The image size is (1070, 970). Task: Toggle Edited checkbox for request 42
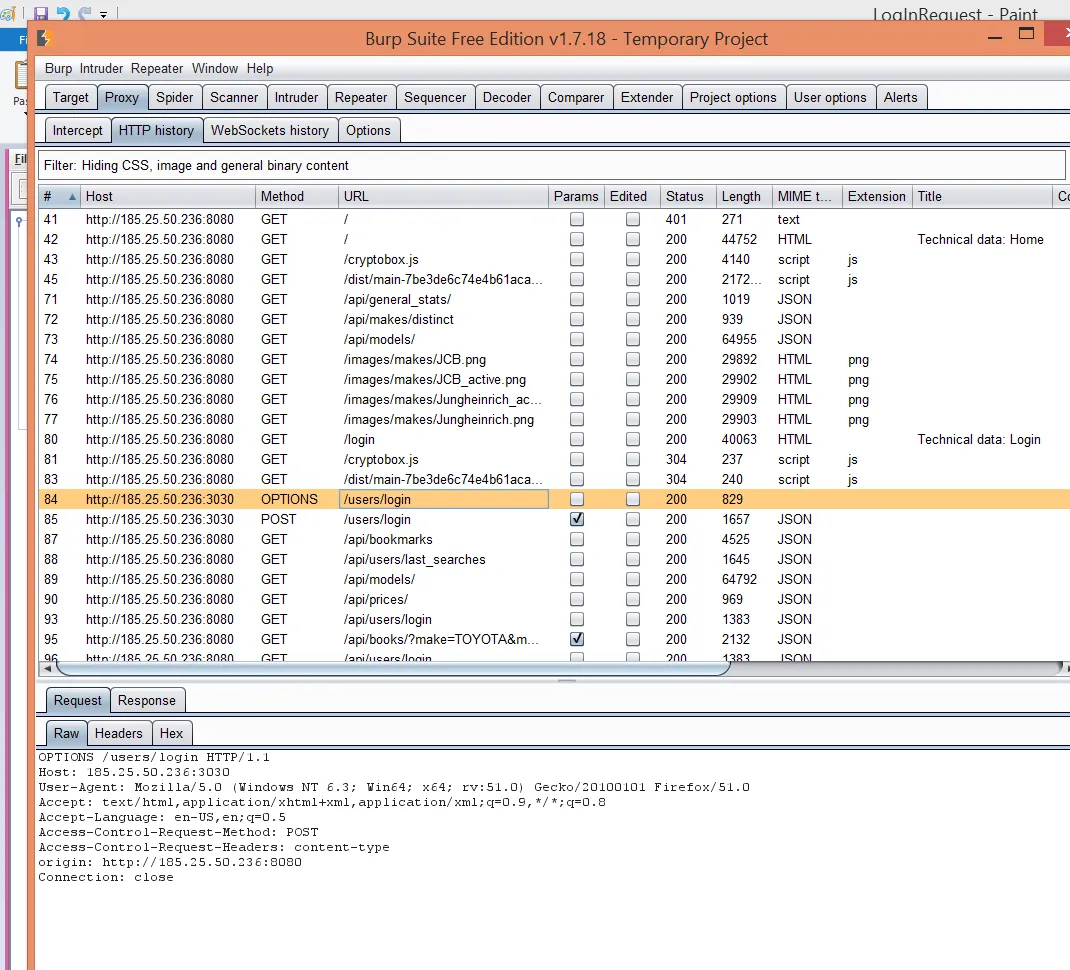pyautogui.click(x=633, y=240)
